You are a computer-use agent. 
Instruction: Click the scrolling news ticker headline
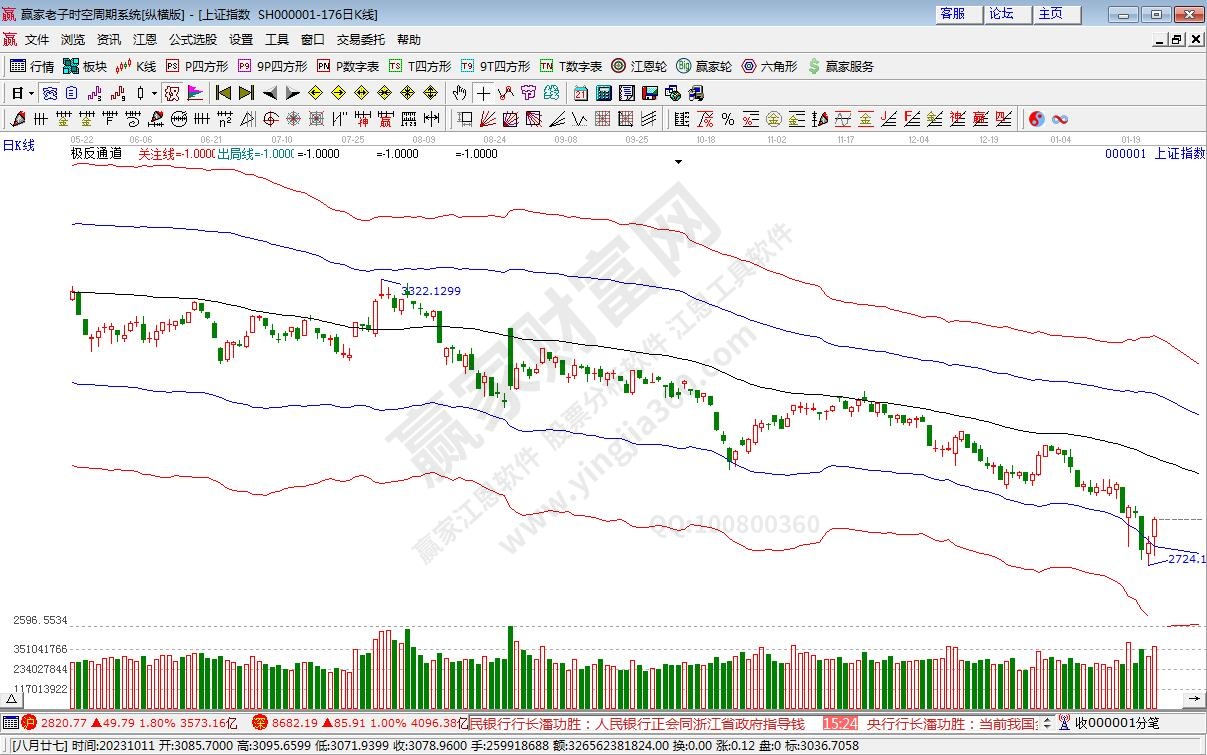coord(640,723)
